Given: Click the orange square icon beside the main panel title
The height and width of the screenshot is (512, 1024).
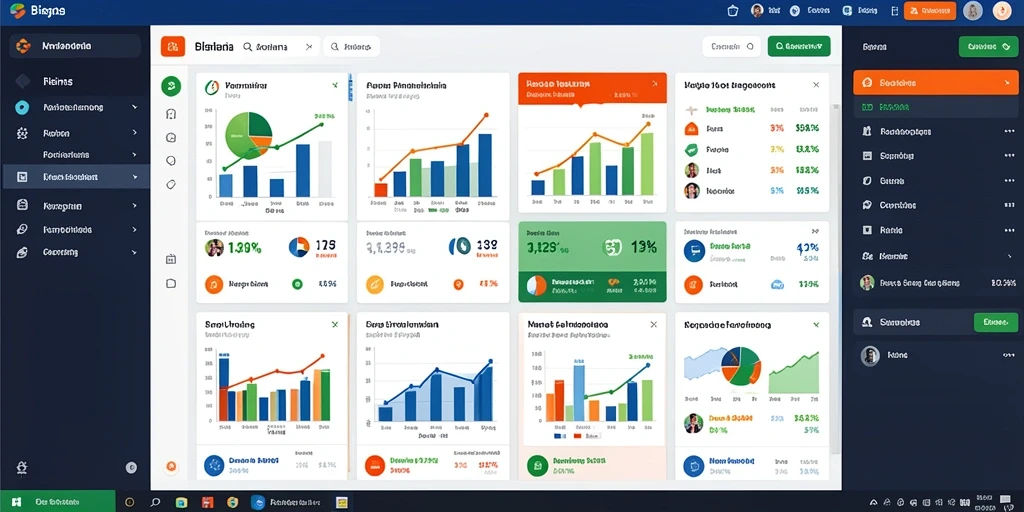Looking at the screenshot, I should 172,46.
